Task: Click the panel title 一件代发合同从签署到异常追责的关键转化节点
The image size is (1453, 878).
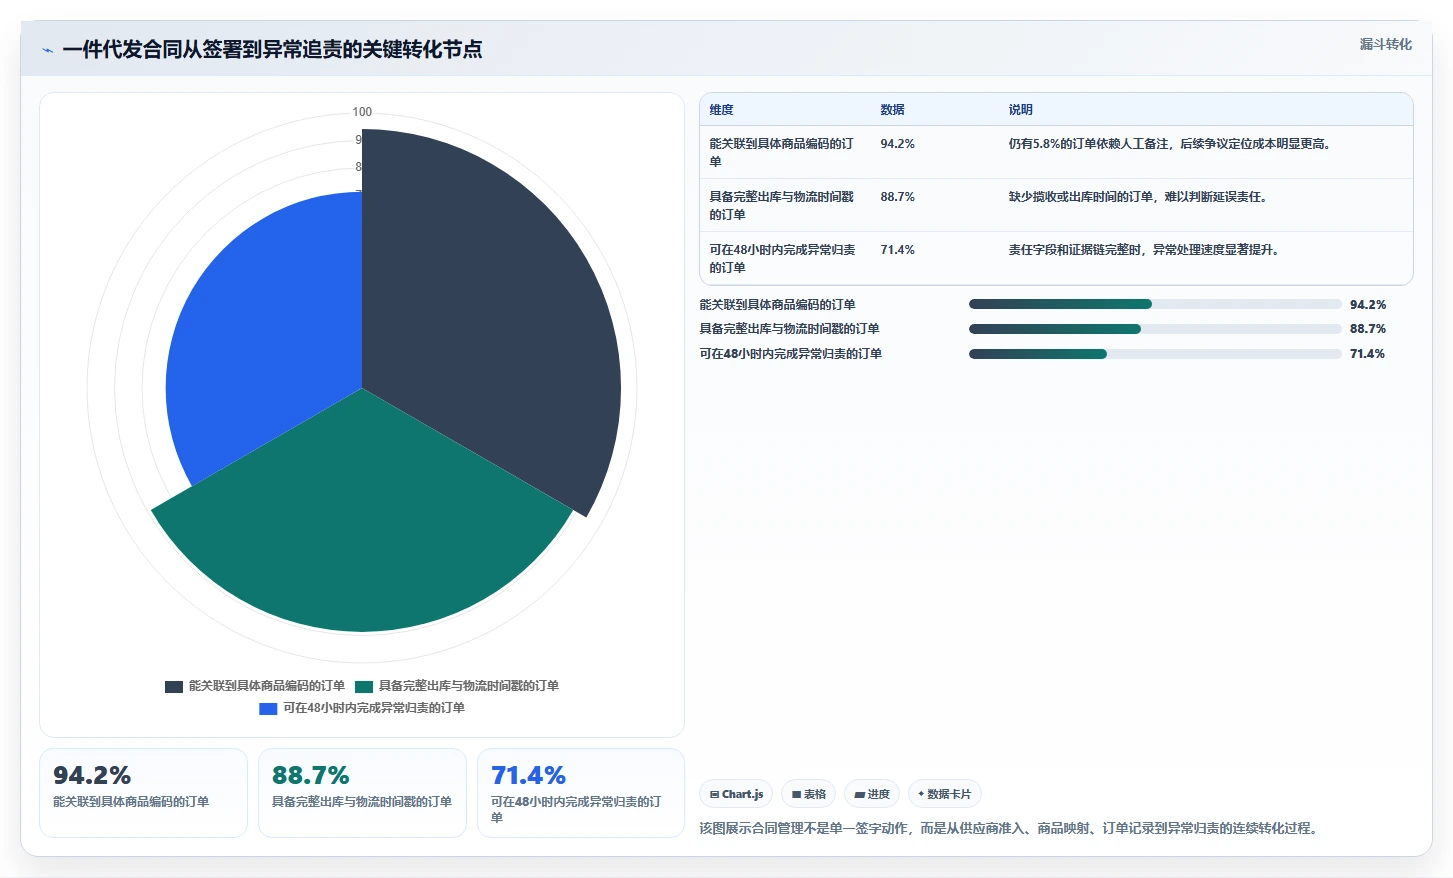Action: click(272, 50)
